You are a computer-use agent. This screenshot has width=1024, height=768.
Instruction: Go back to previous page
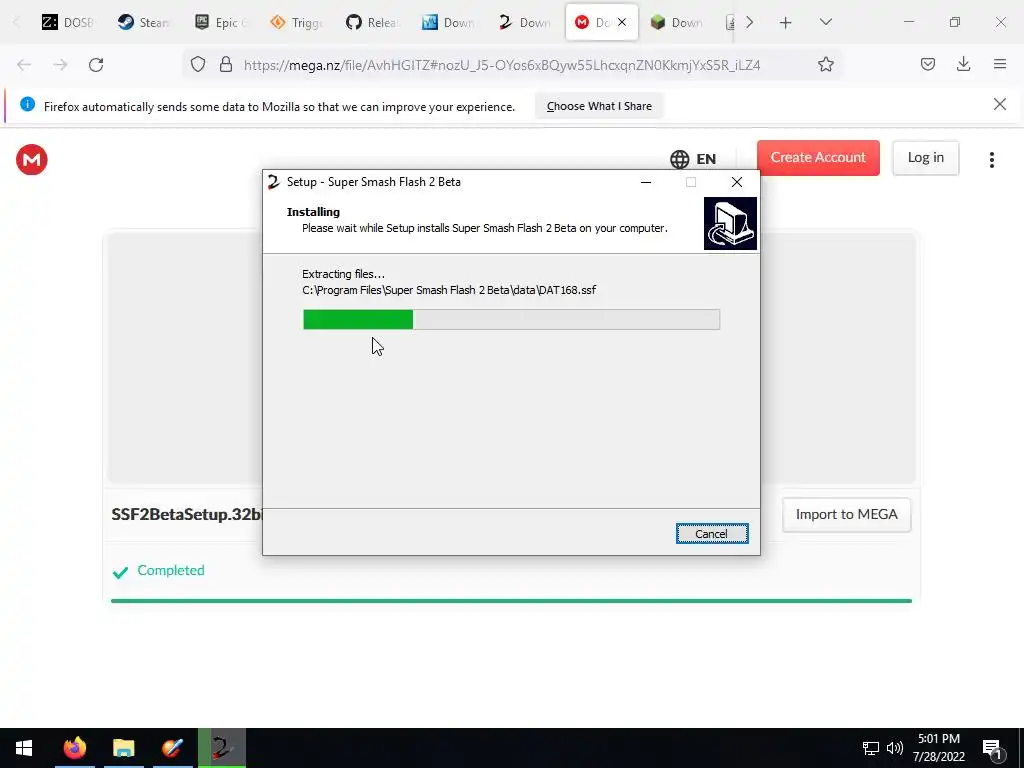click(24, 65)
